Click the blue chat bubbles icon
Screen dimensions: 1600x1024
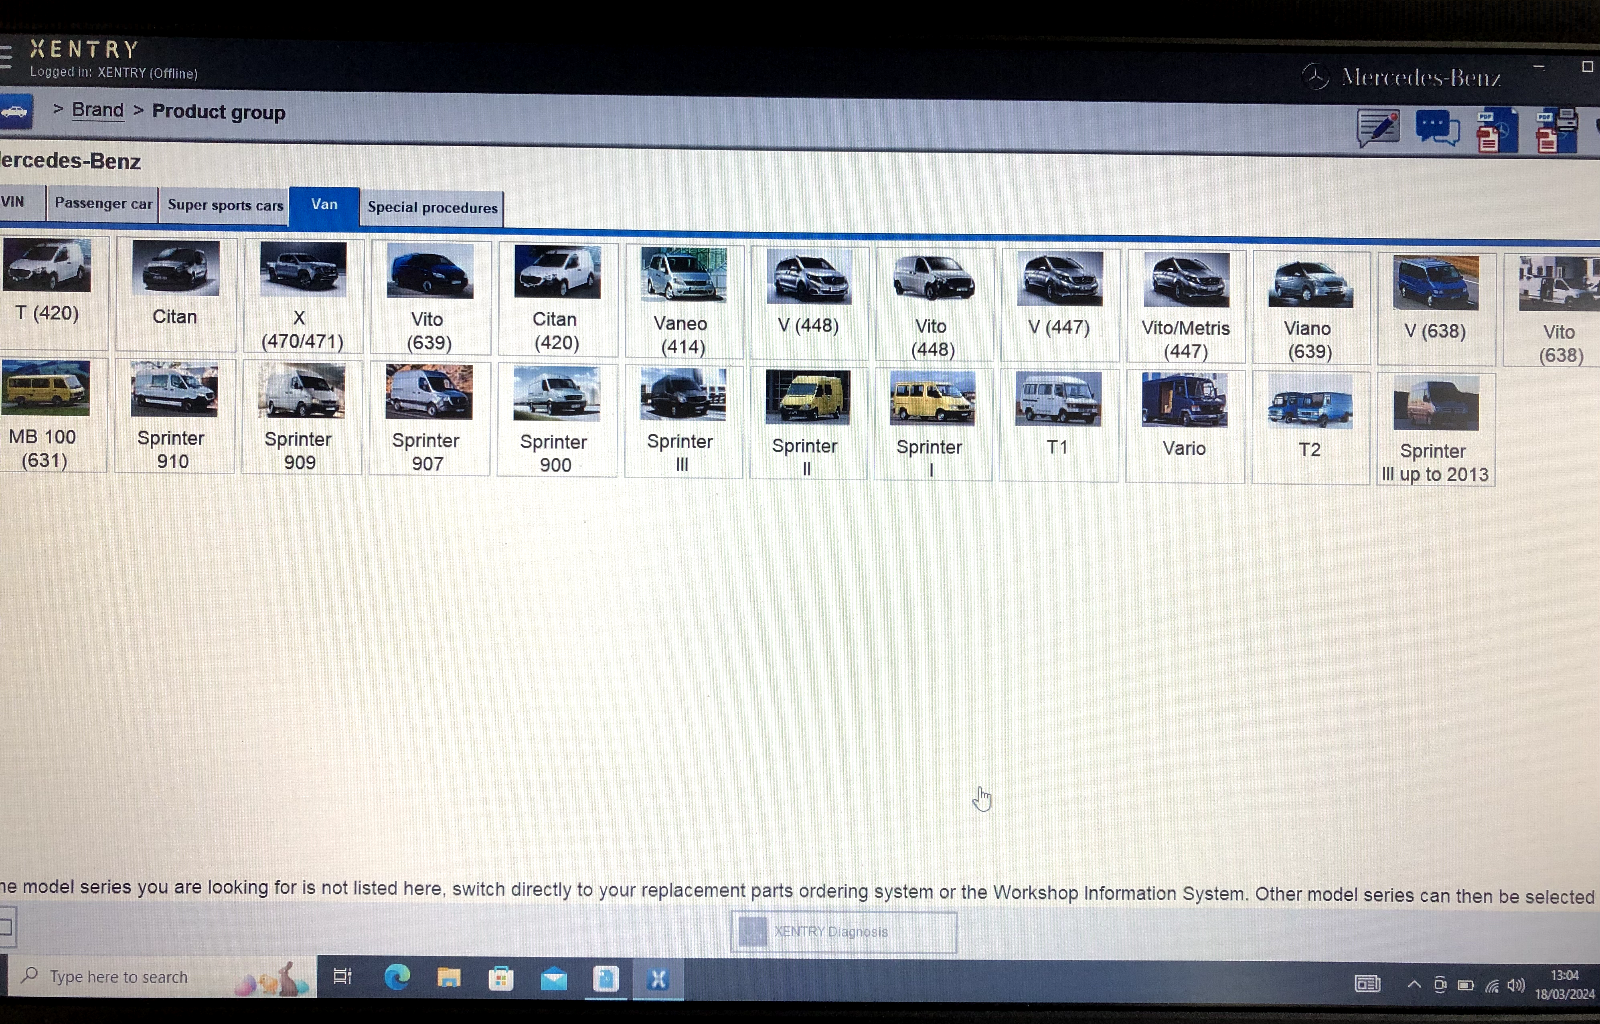click(1437, 129)
